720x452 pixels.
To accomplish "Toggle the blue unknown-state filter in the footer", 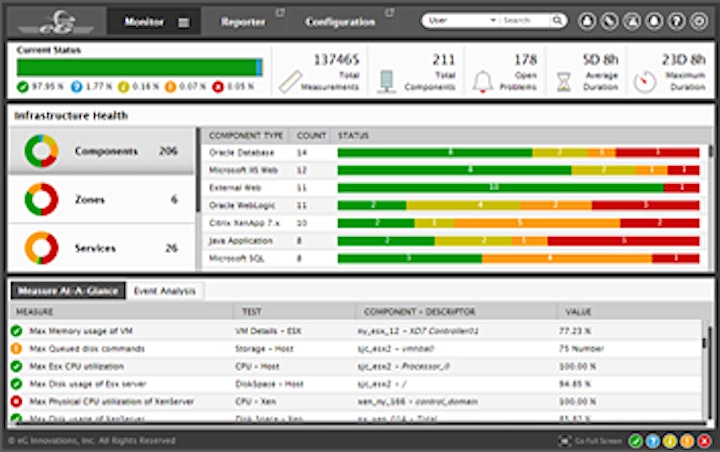I will [x=653, y=441].
